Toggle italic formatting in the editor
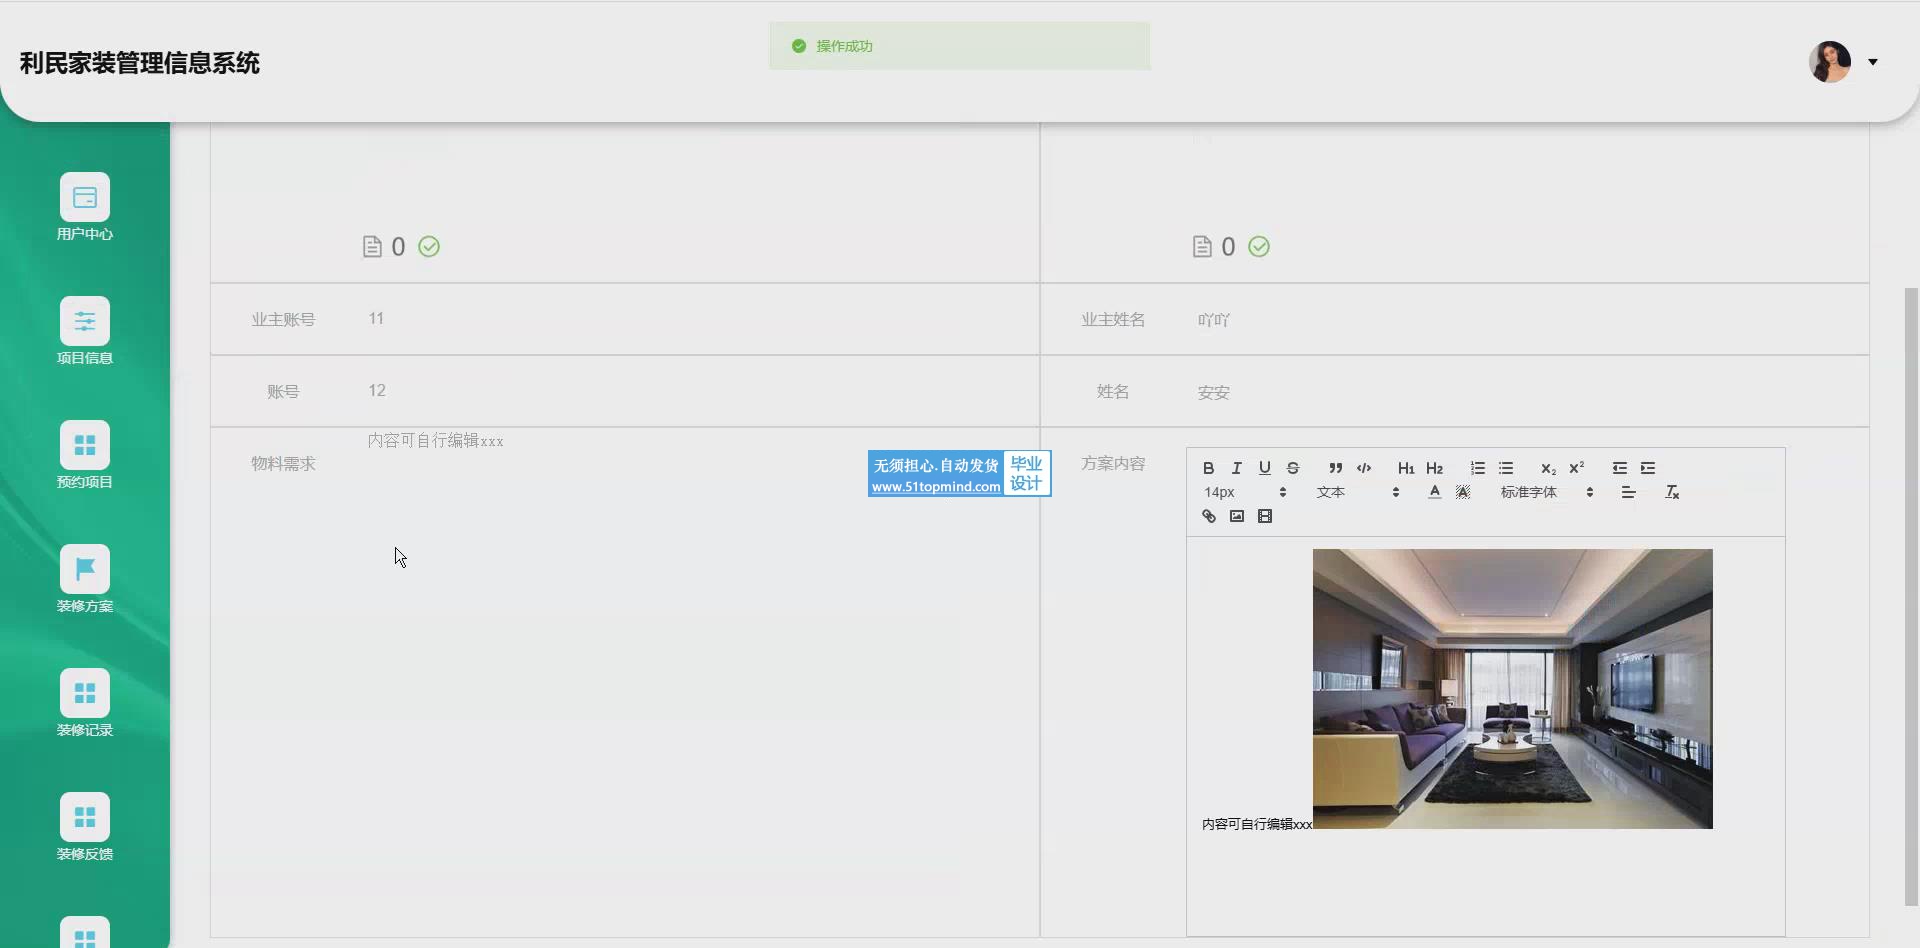The height and width of the screenshot is (948, 1920). point(1236,468)
